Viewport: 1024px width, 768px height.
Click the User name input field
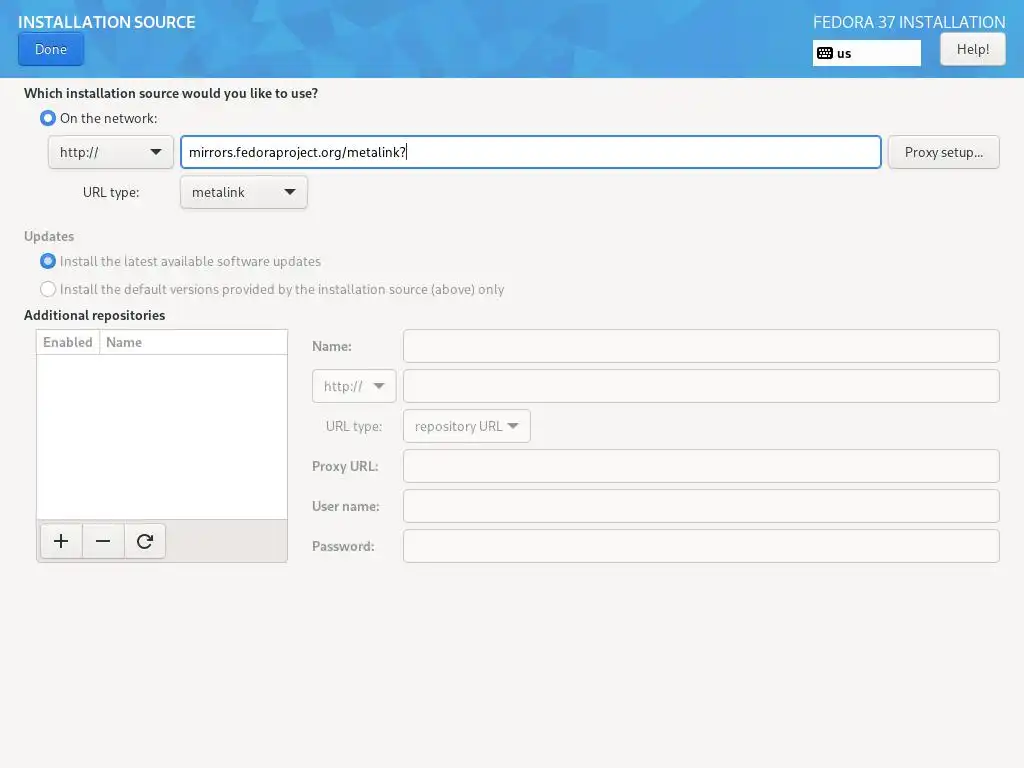tap(701, 506)
